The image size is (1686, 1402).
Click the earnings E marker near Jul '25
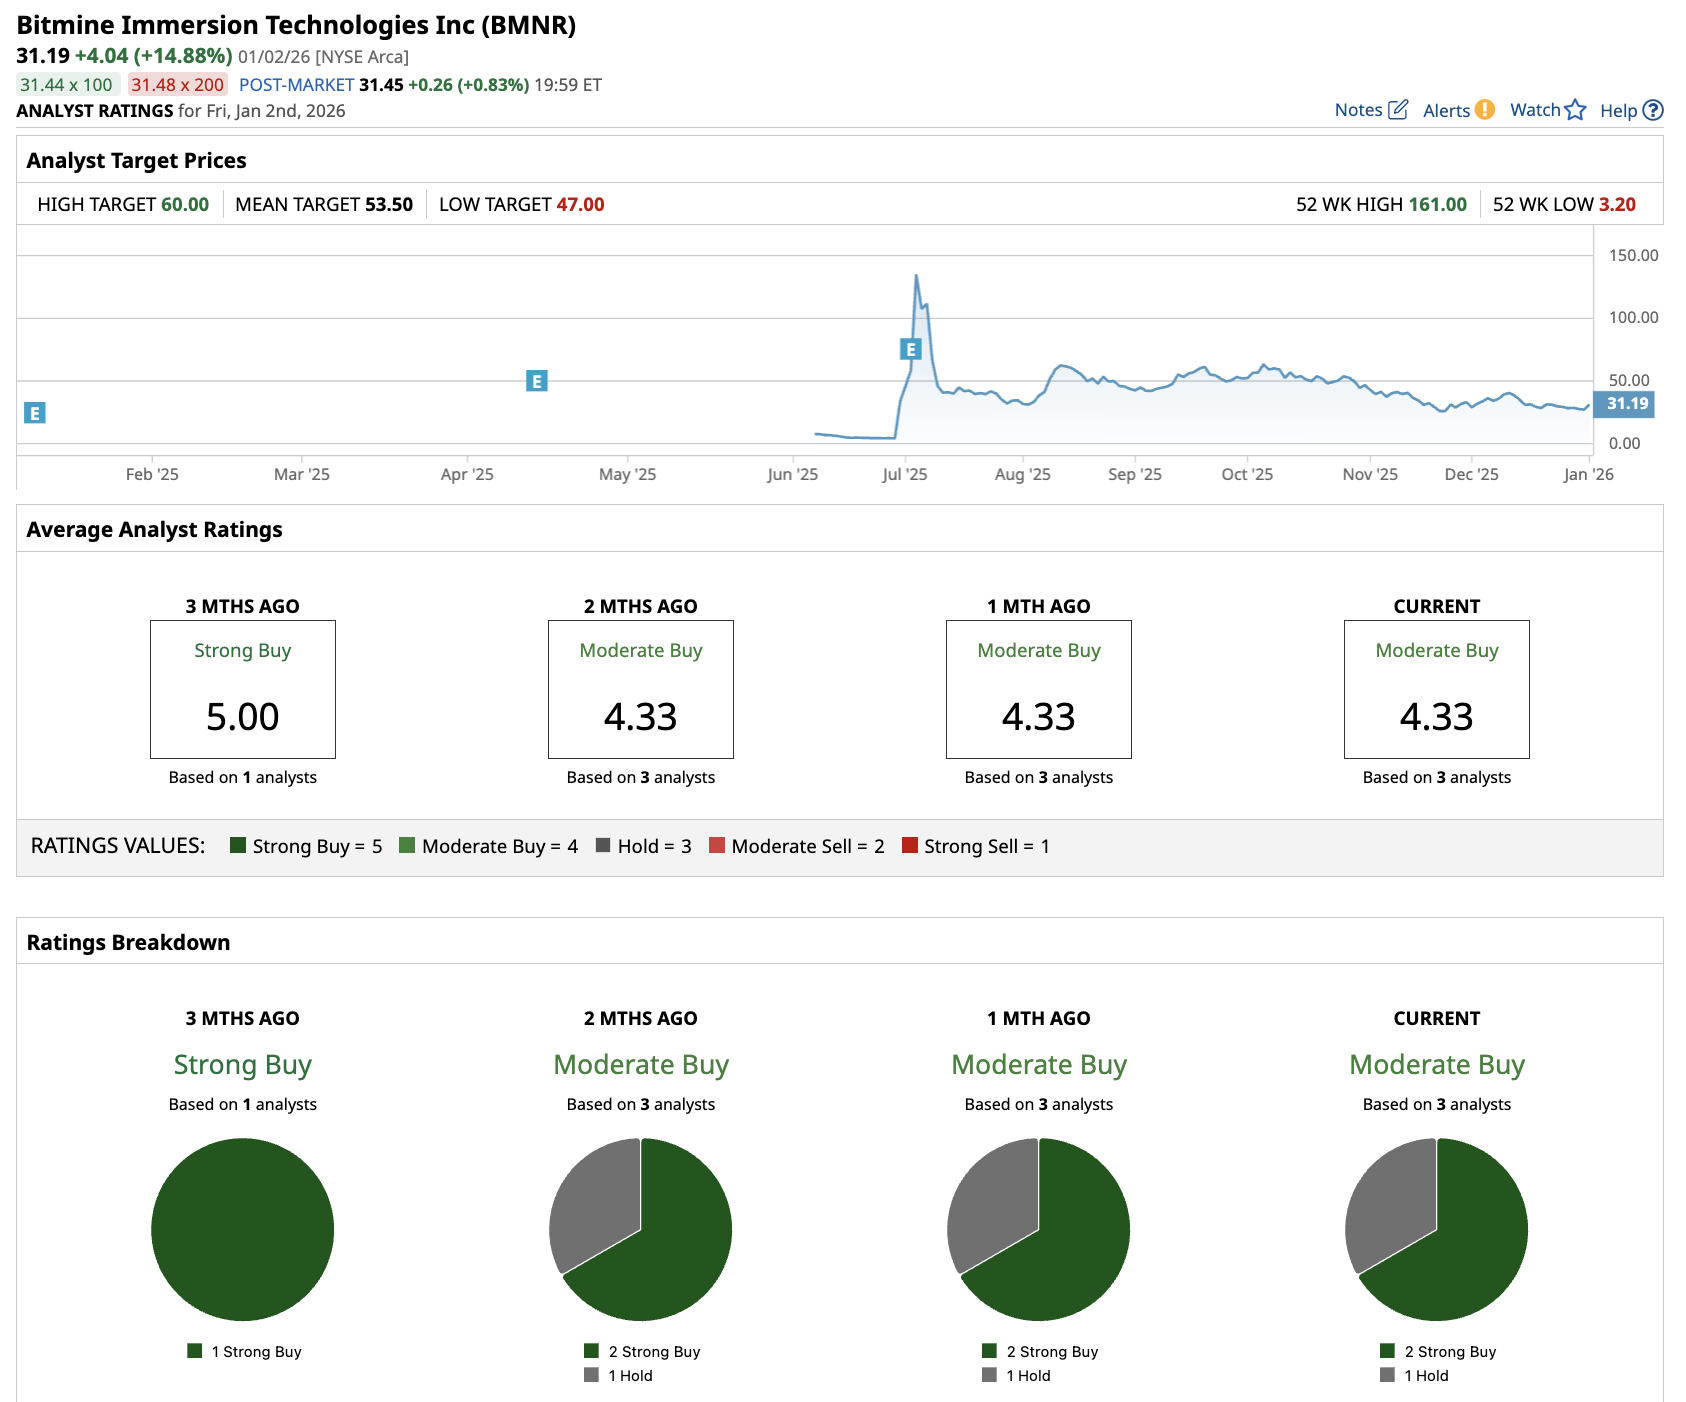click(x=910, y=349)
